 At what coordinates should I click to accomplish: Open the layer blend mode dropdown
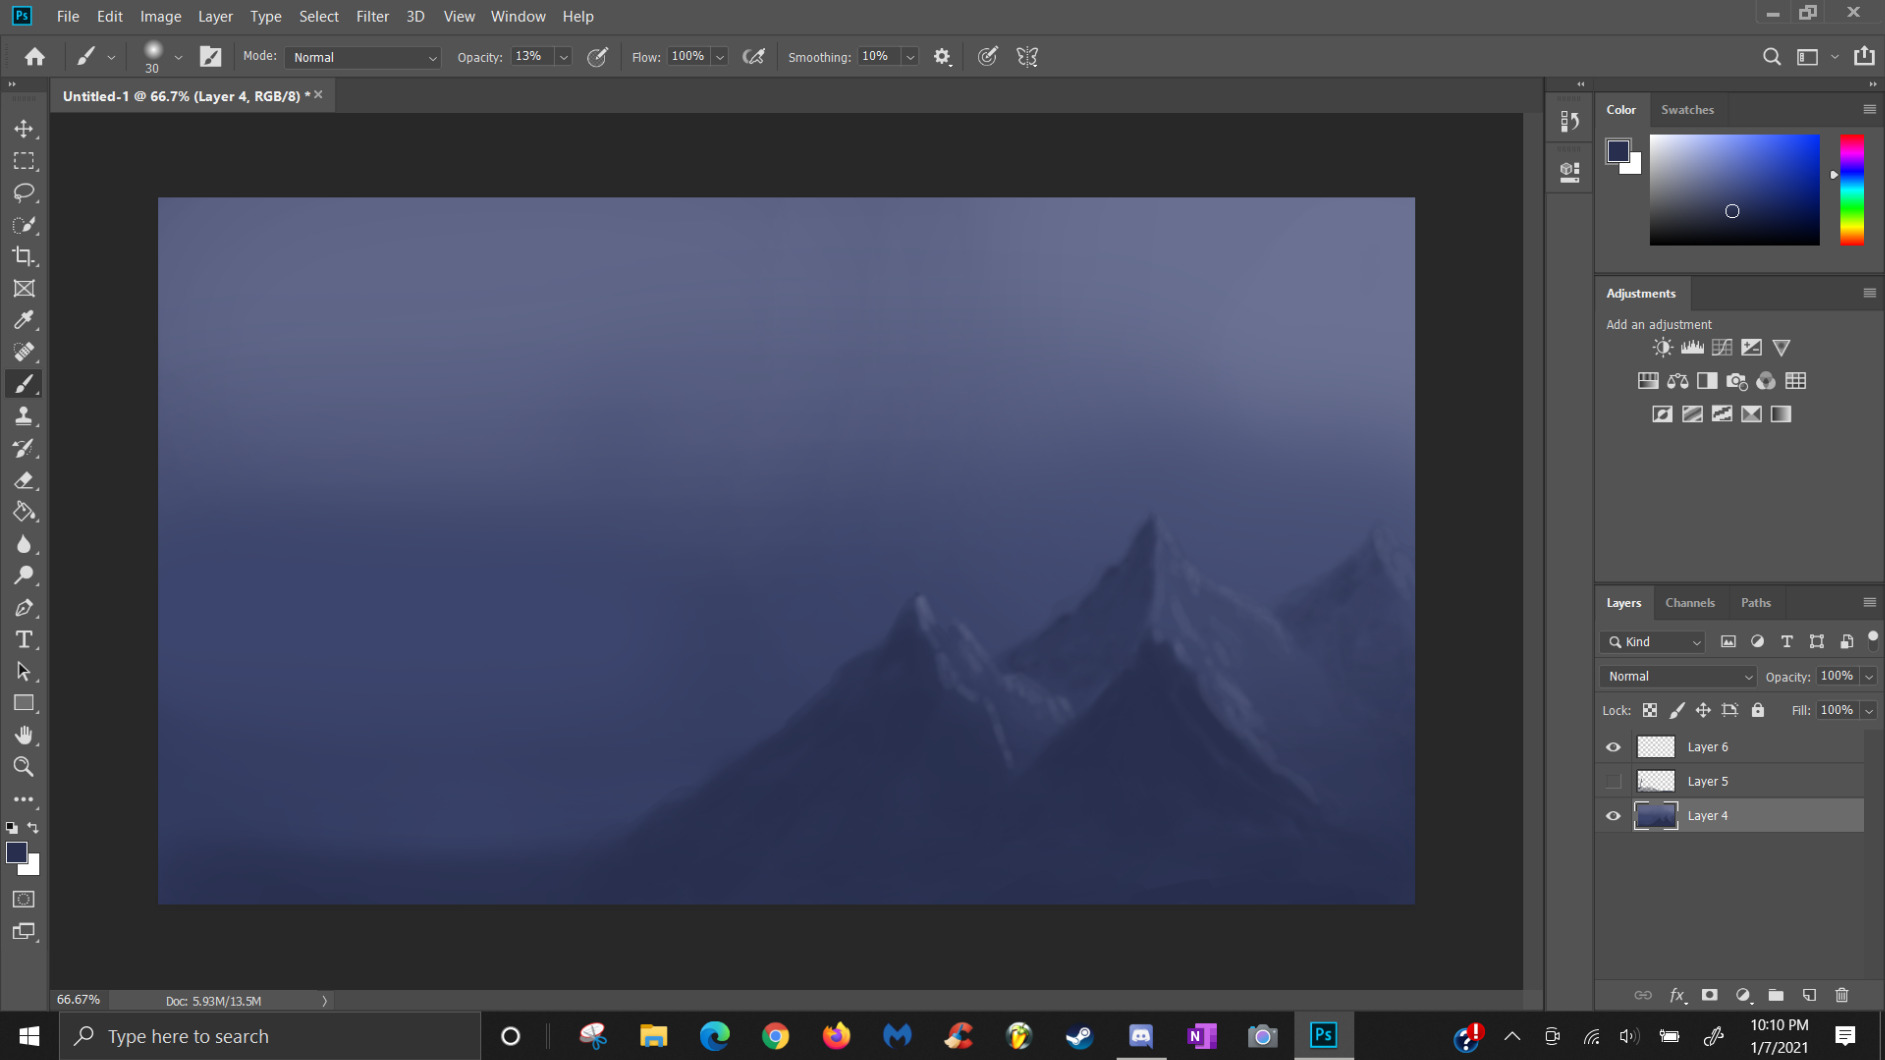click(1677, 677)
